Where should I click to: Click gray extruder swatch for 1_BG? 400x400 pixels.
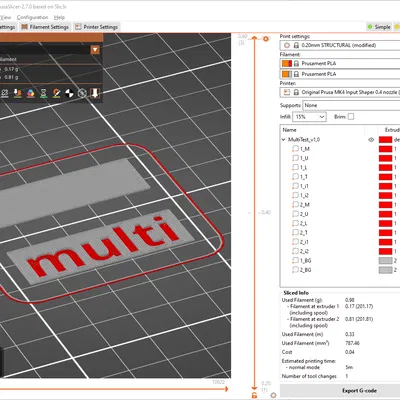point(385,260)
